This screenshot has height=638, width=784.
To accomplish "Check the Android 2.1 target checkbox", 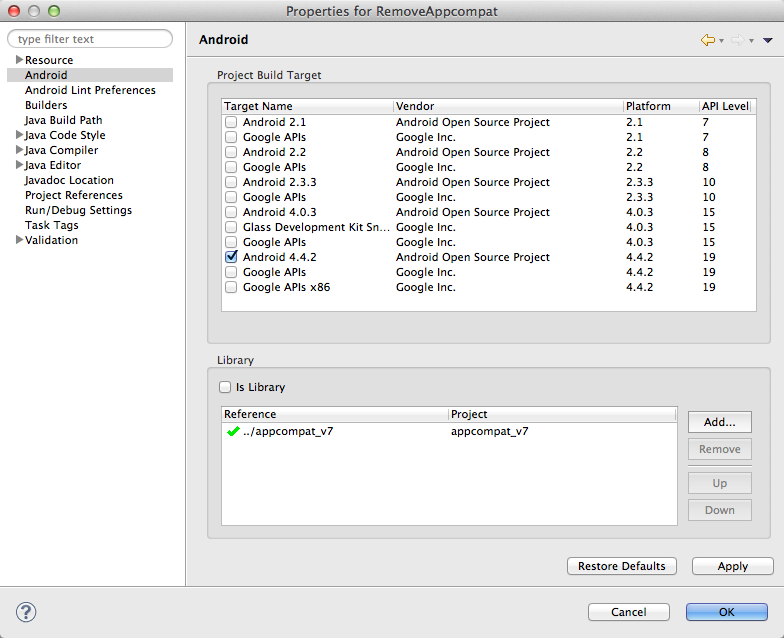I will pyautogui.click(x=231, y=122).
